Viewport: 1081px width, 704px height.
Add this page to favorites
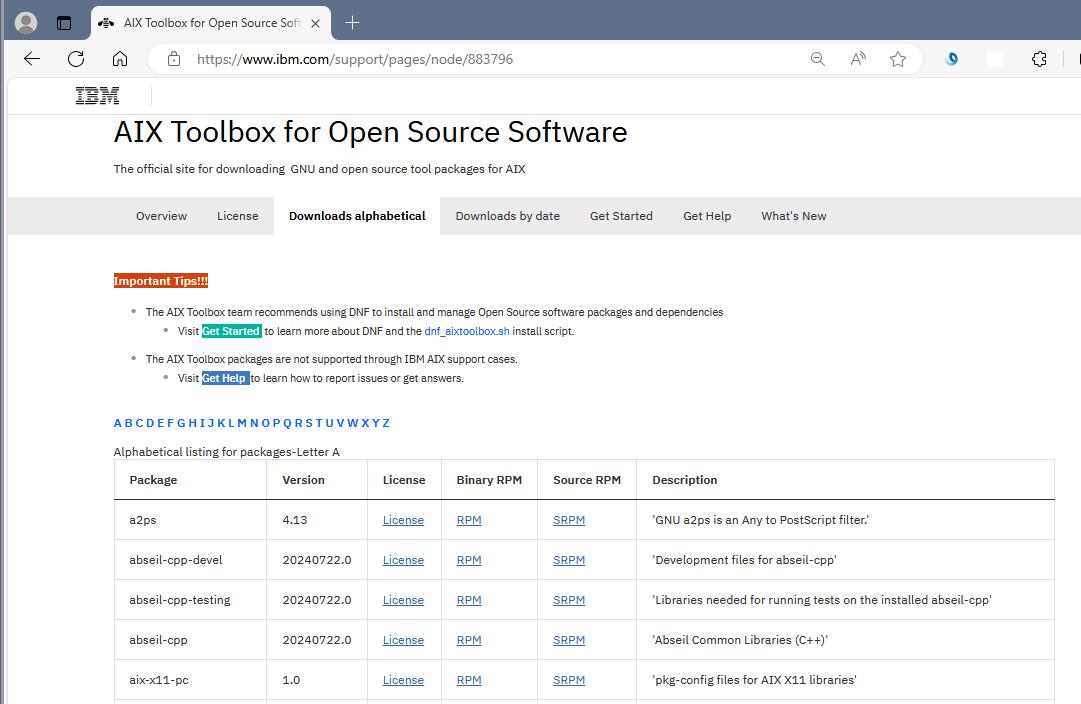tap(898, 59)
